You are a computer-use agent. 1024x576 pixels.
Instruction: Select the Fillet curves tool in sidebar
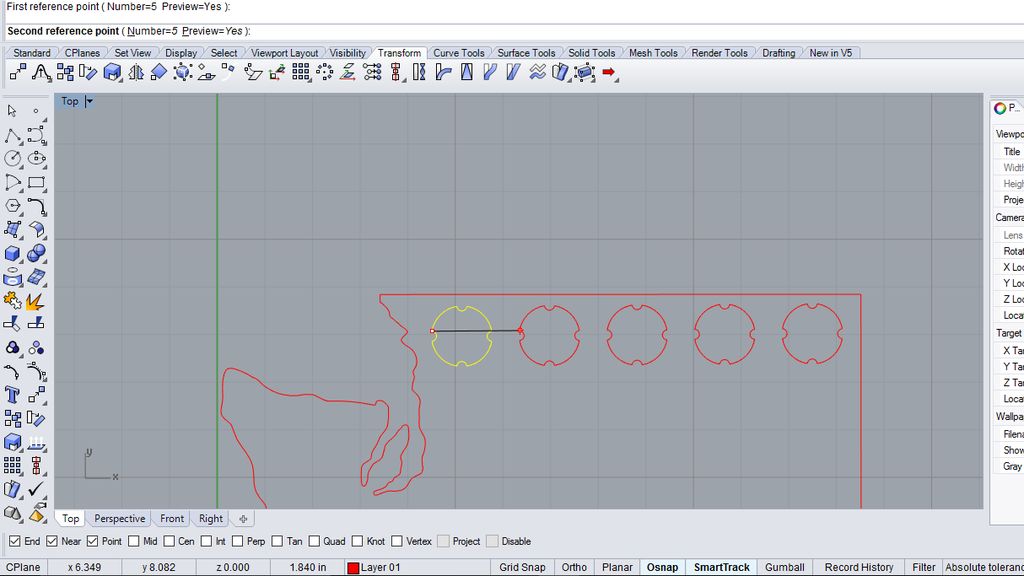37,206
